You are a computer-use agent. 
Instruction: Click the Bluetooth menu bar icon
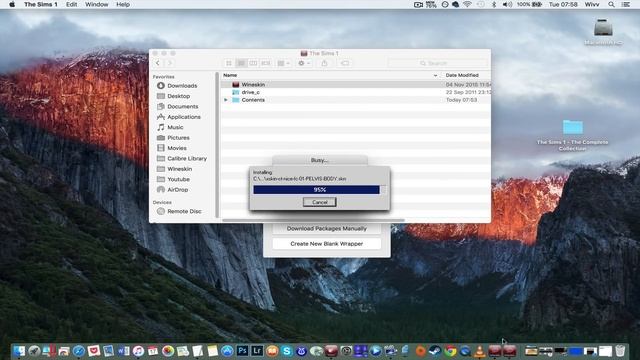click(x=493, y=4)
